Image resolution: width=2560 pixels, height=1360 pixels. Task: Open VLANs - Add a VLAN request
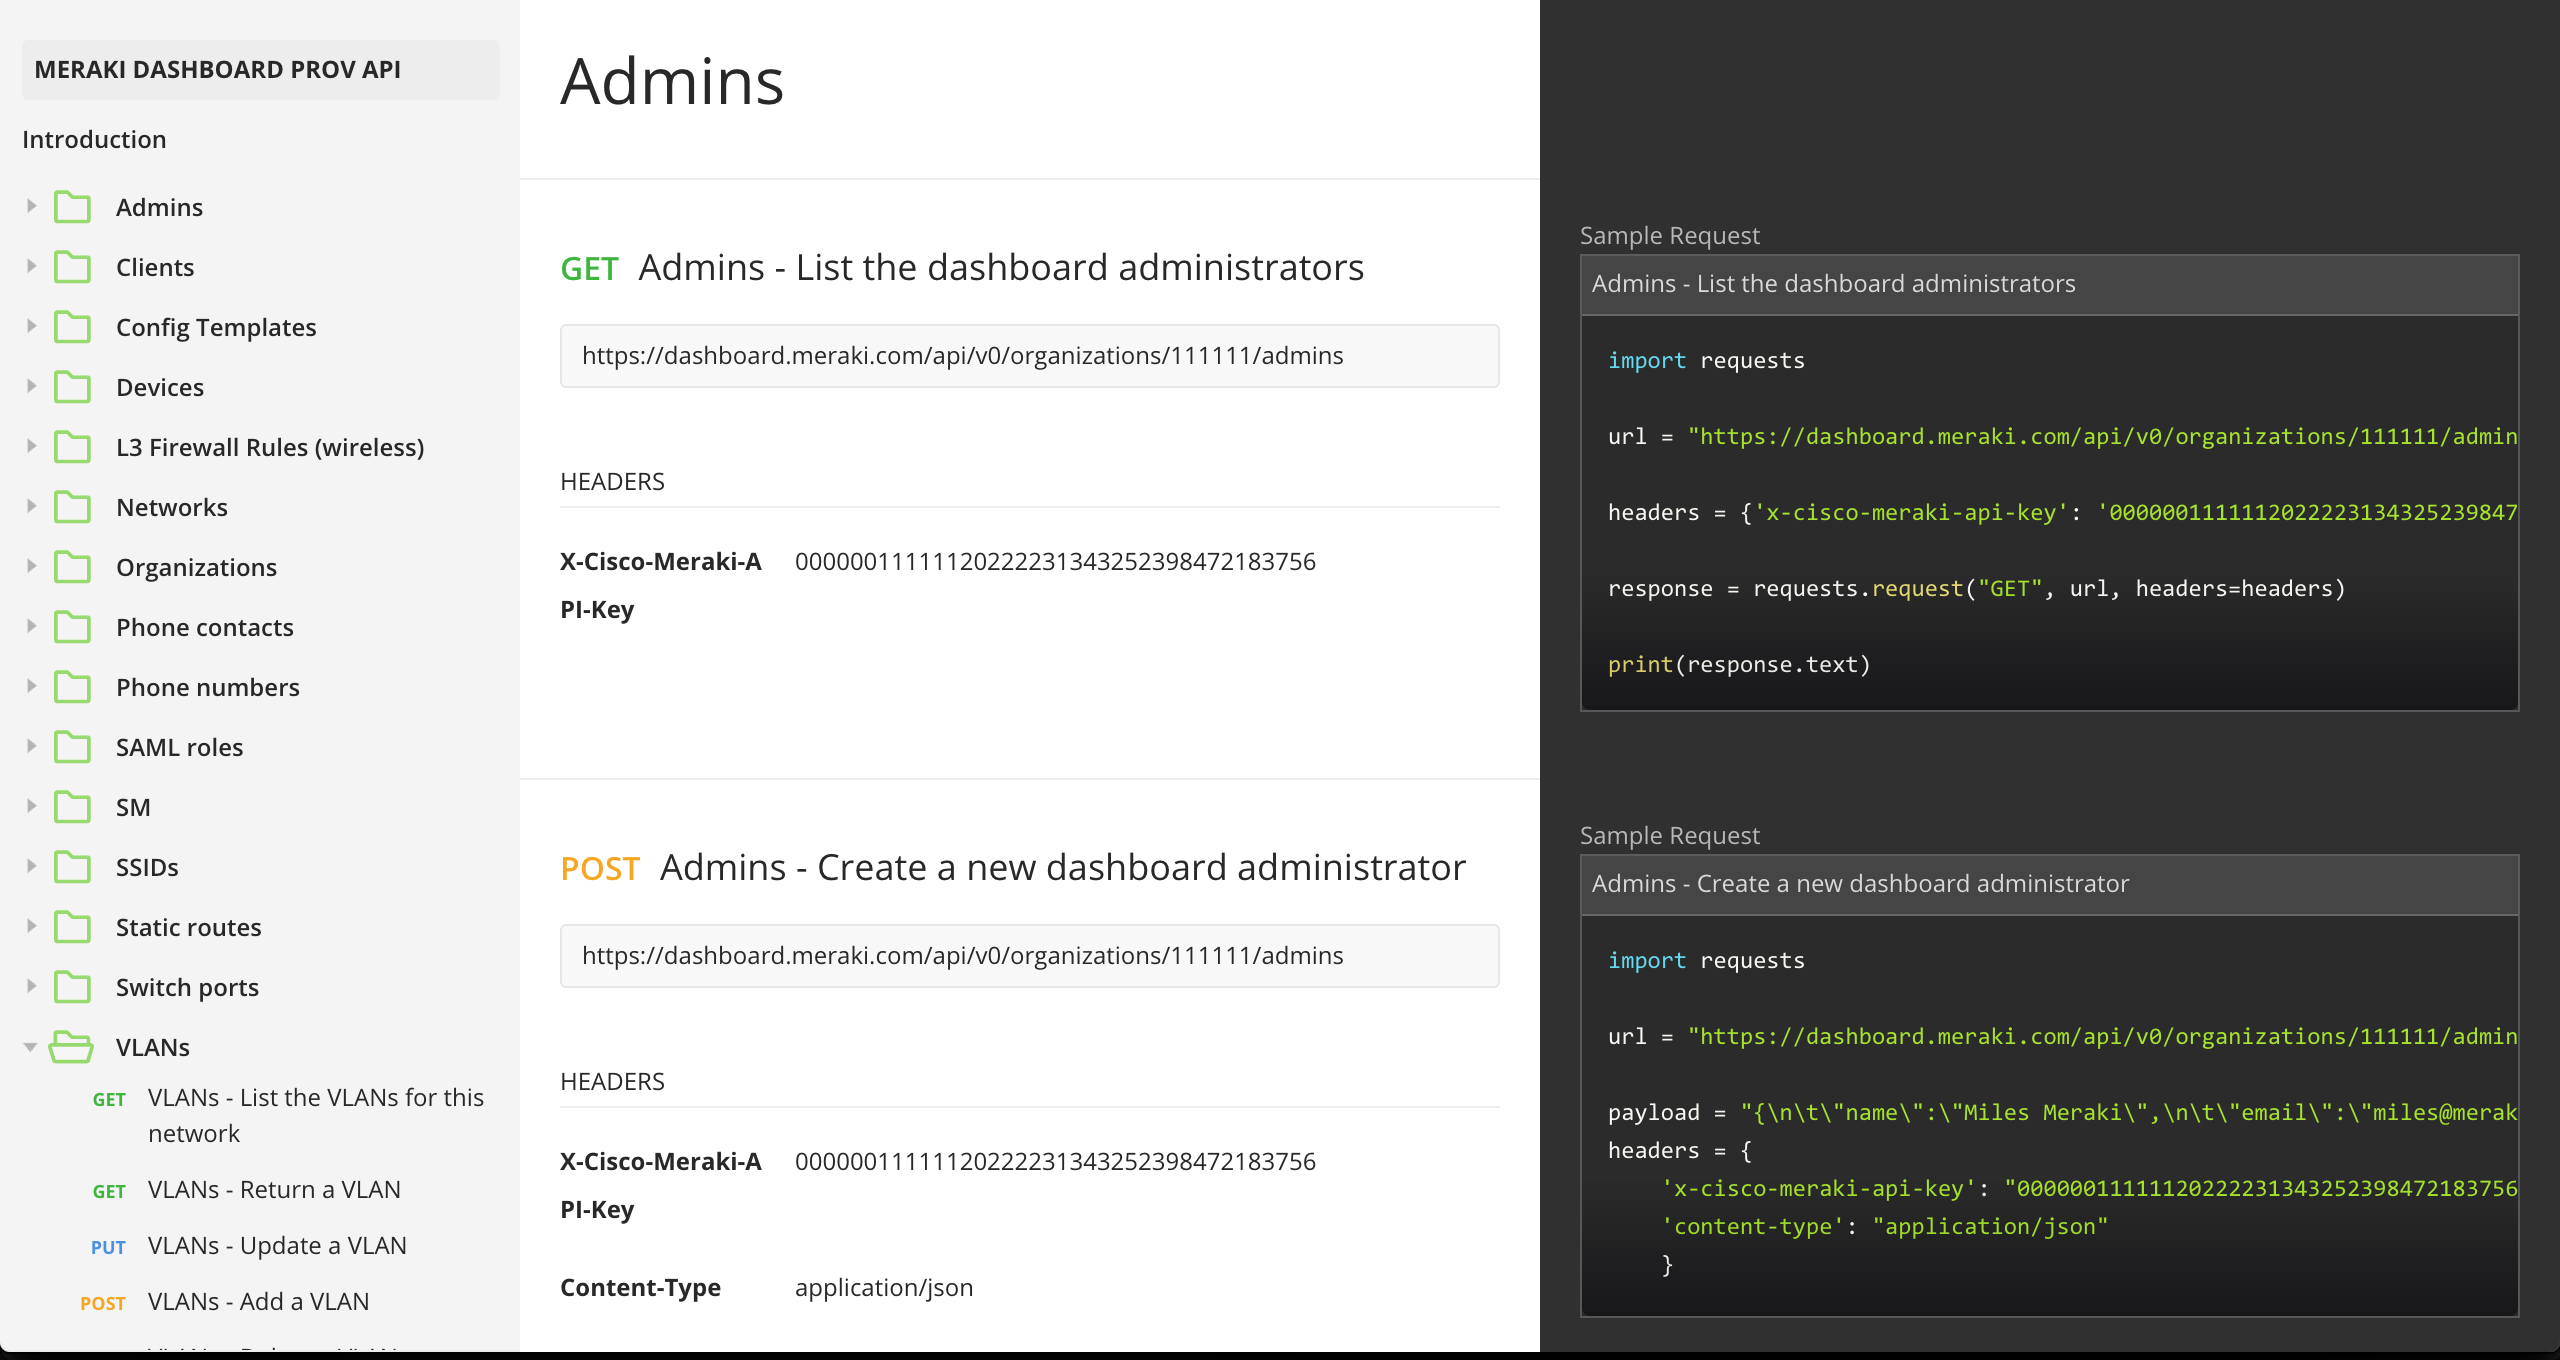(258, 1301)
